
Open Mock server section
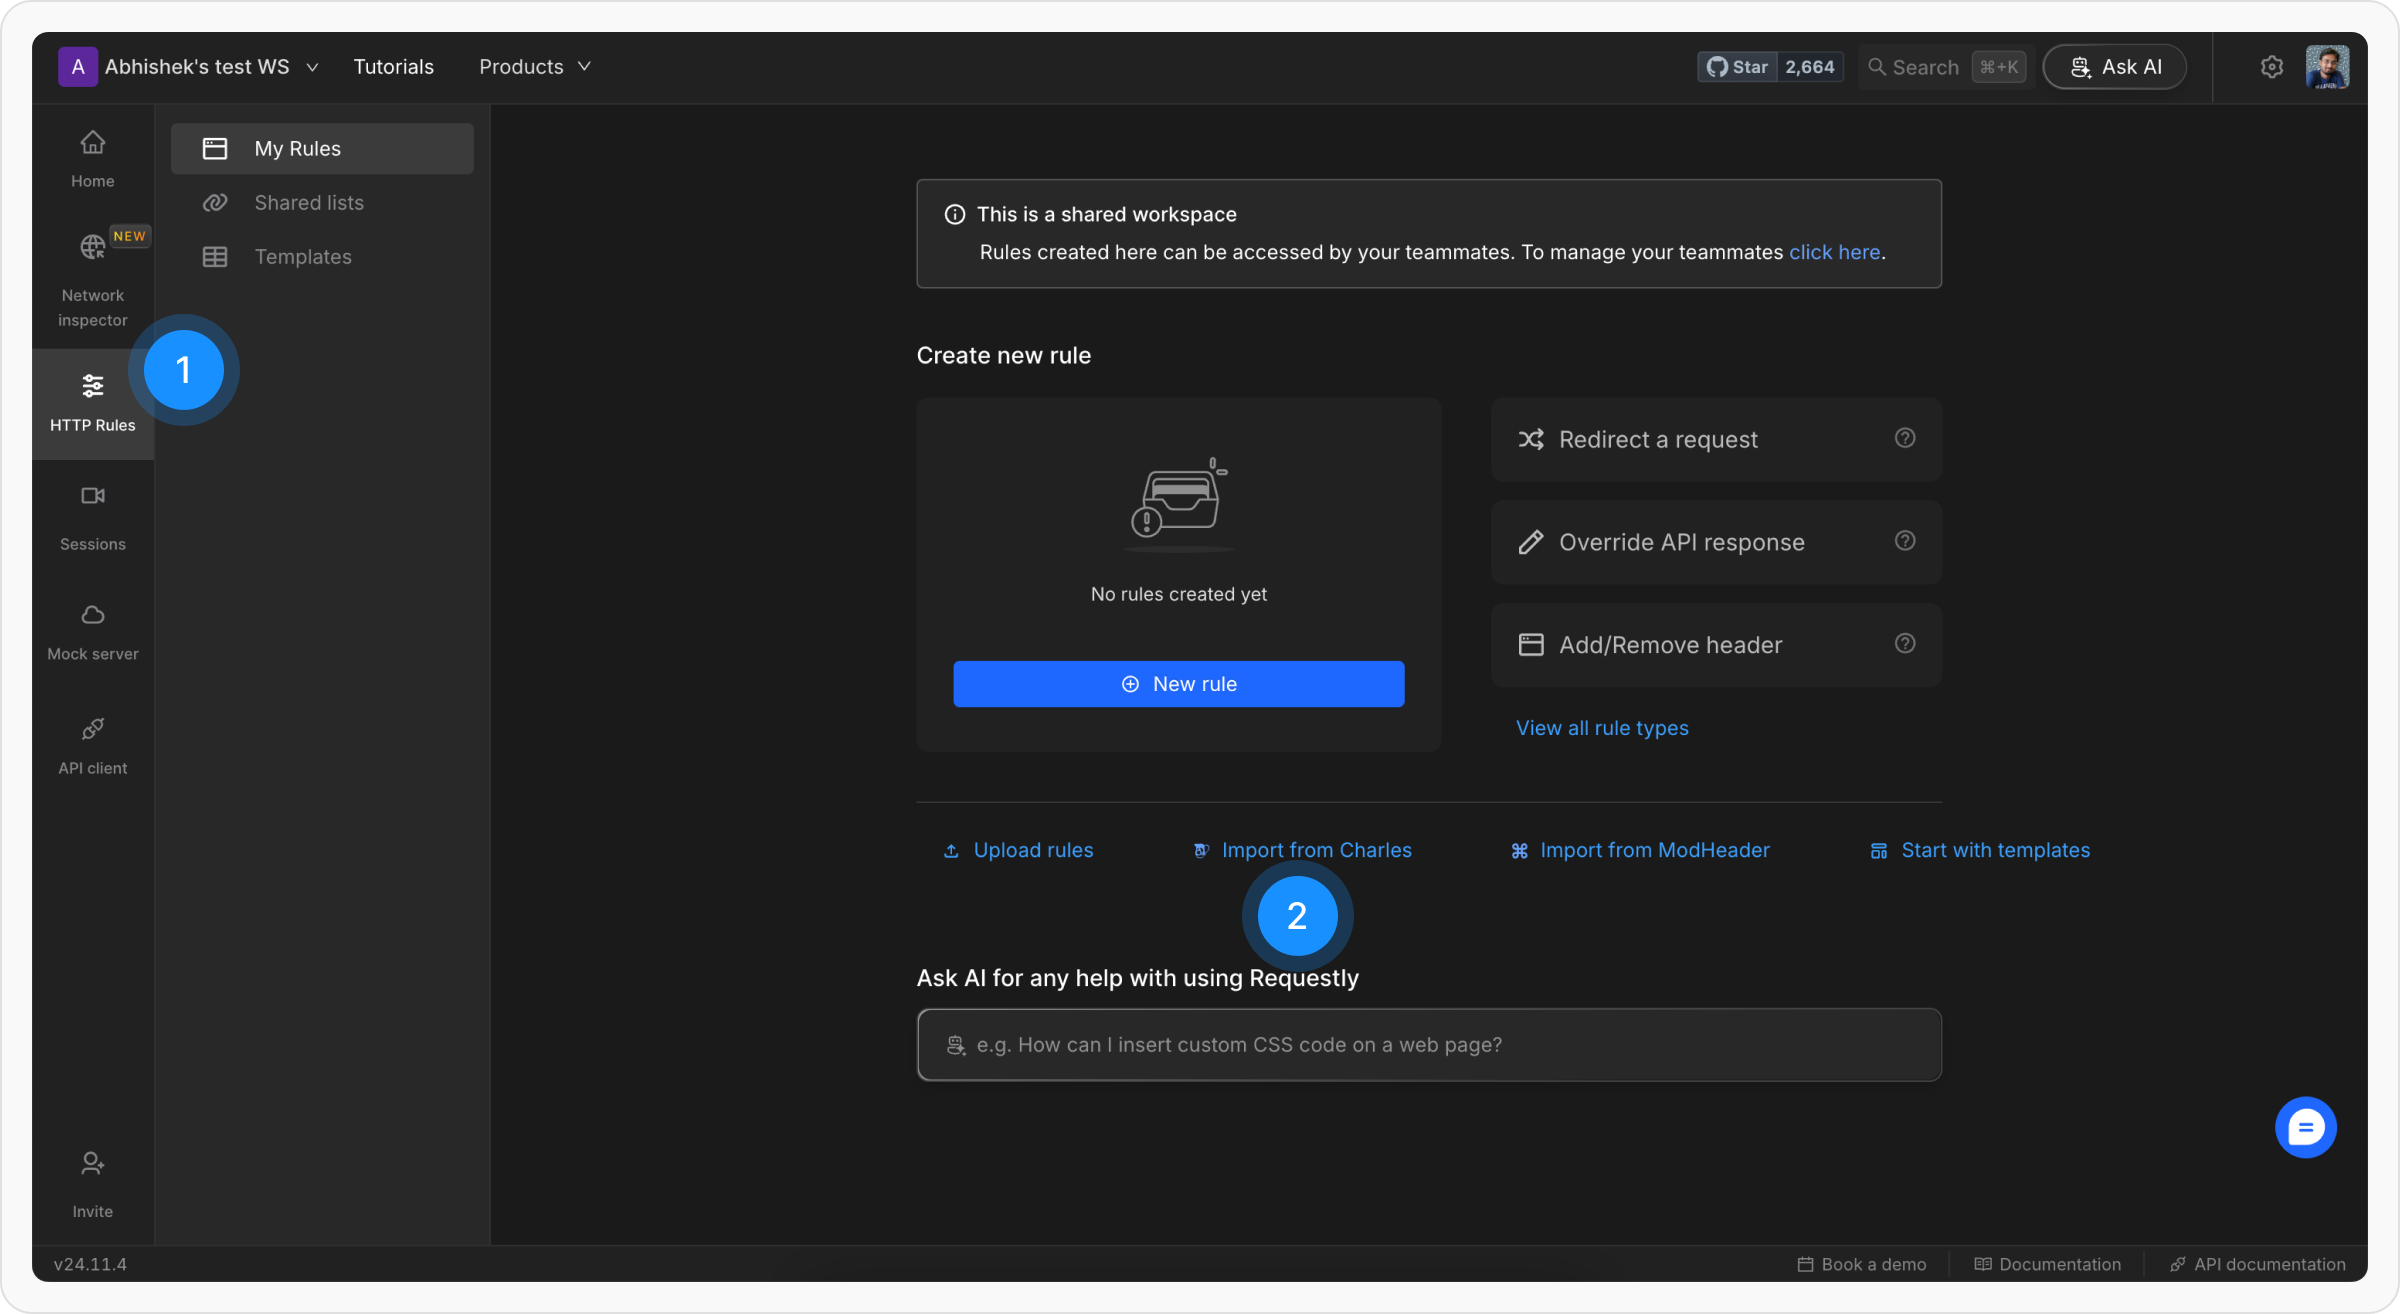click(92, 631)
